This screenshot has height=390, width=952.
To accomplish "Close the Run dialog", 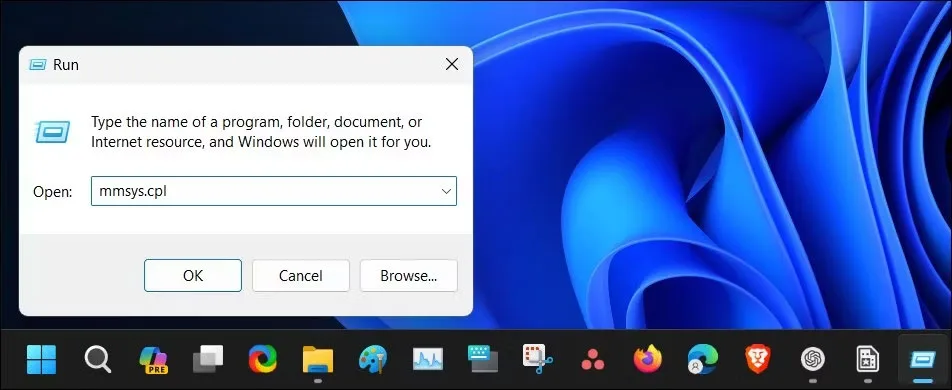I will [x=452, y=64].
